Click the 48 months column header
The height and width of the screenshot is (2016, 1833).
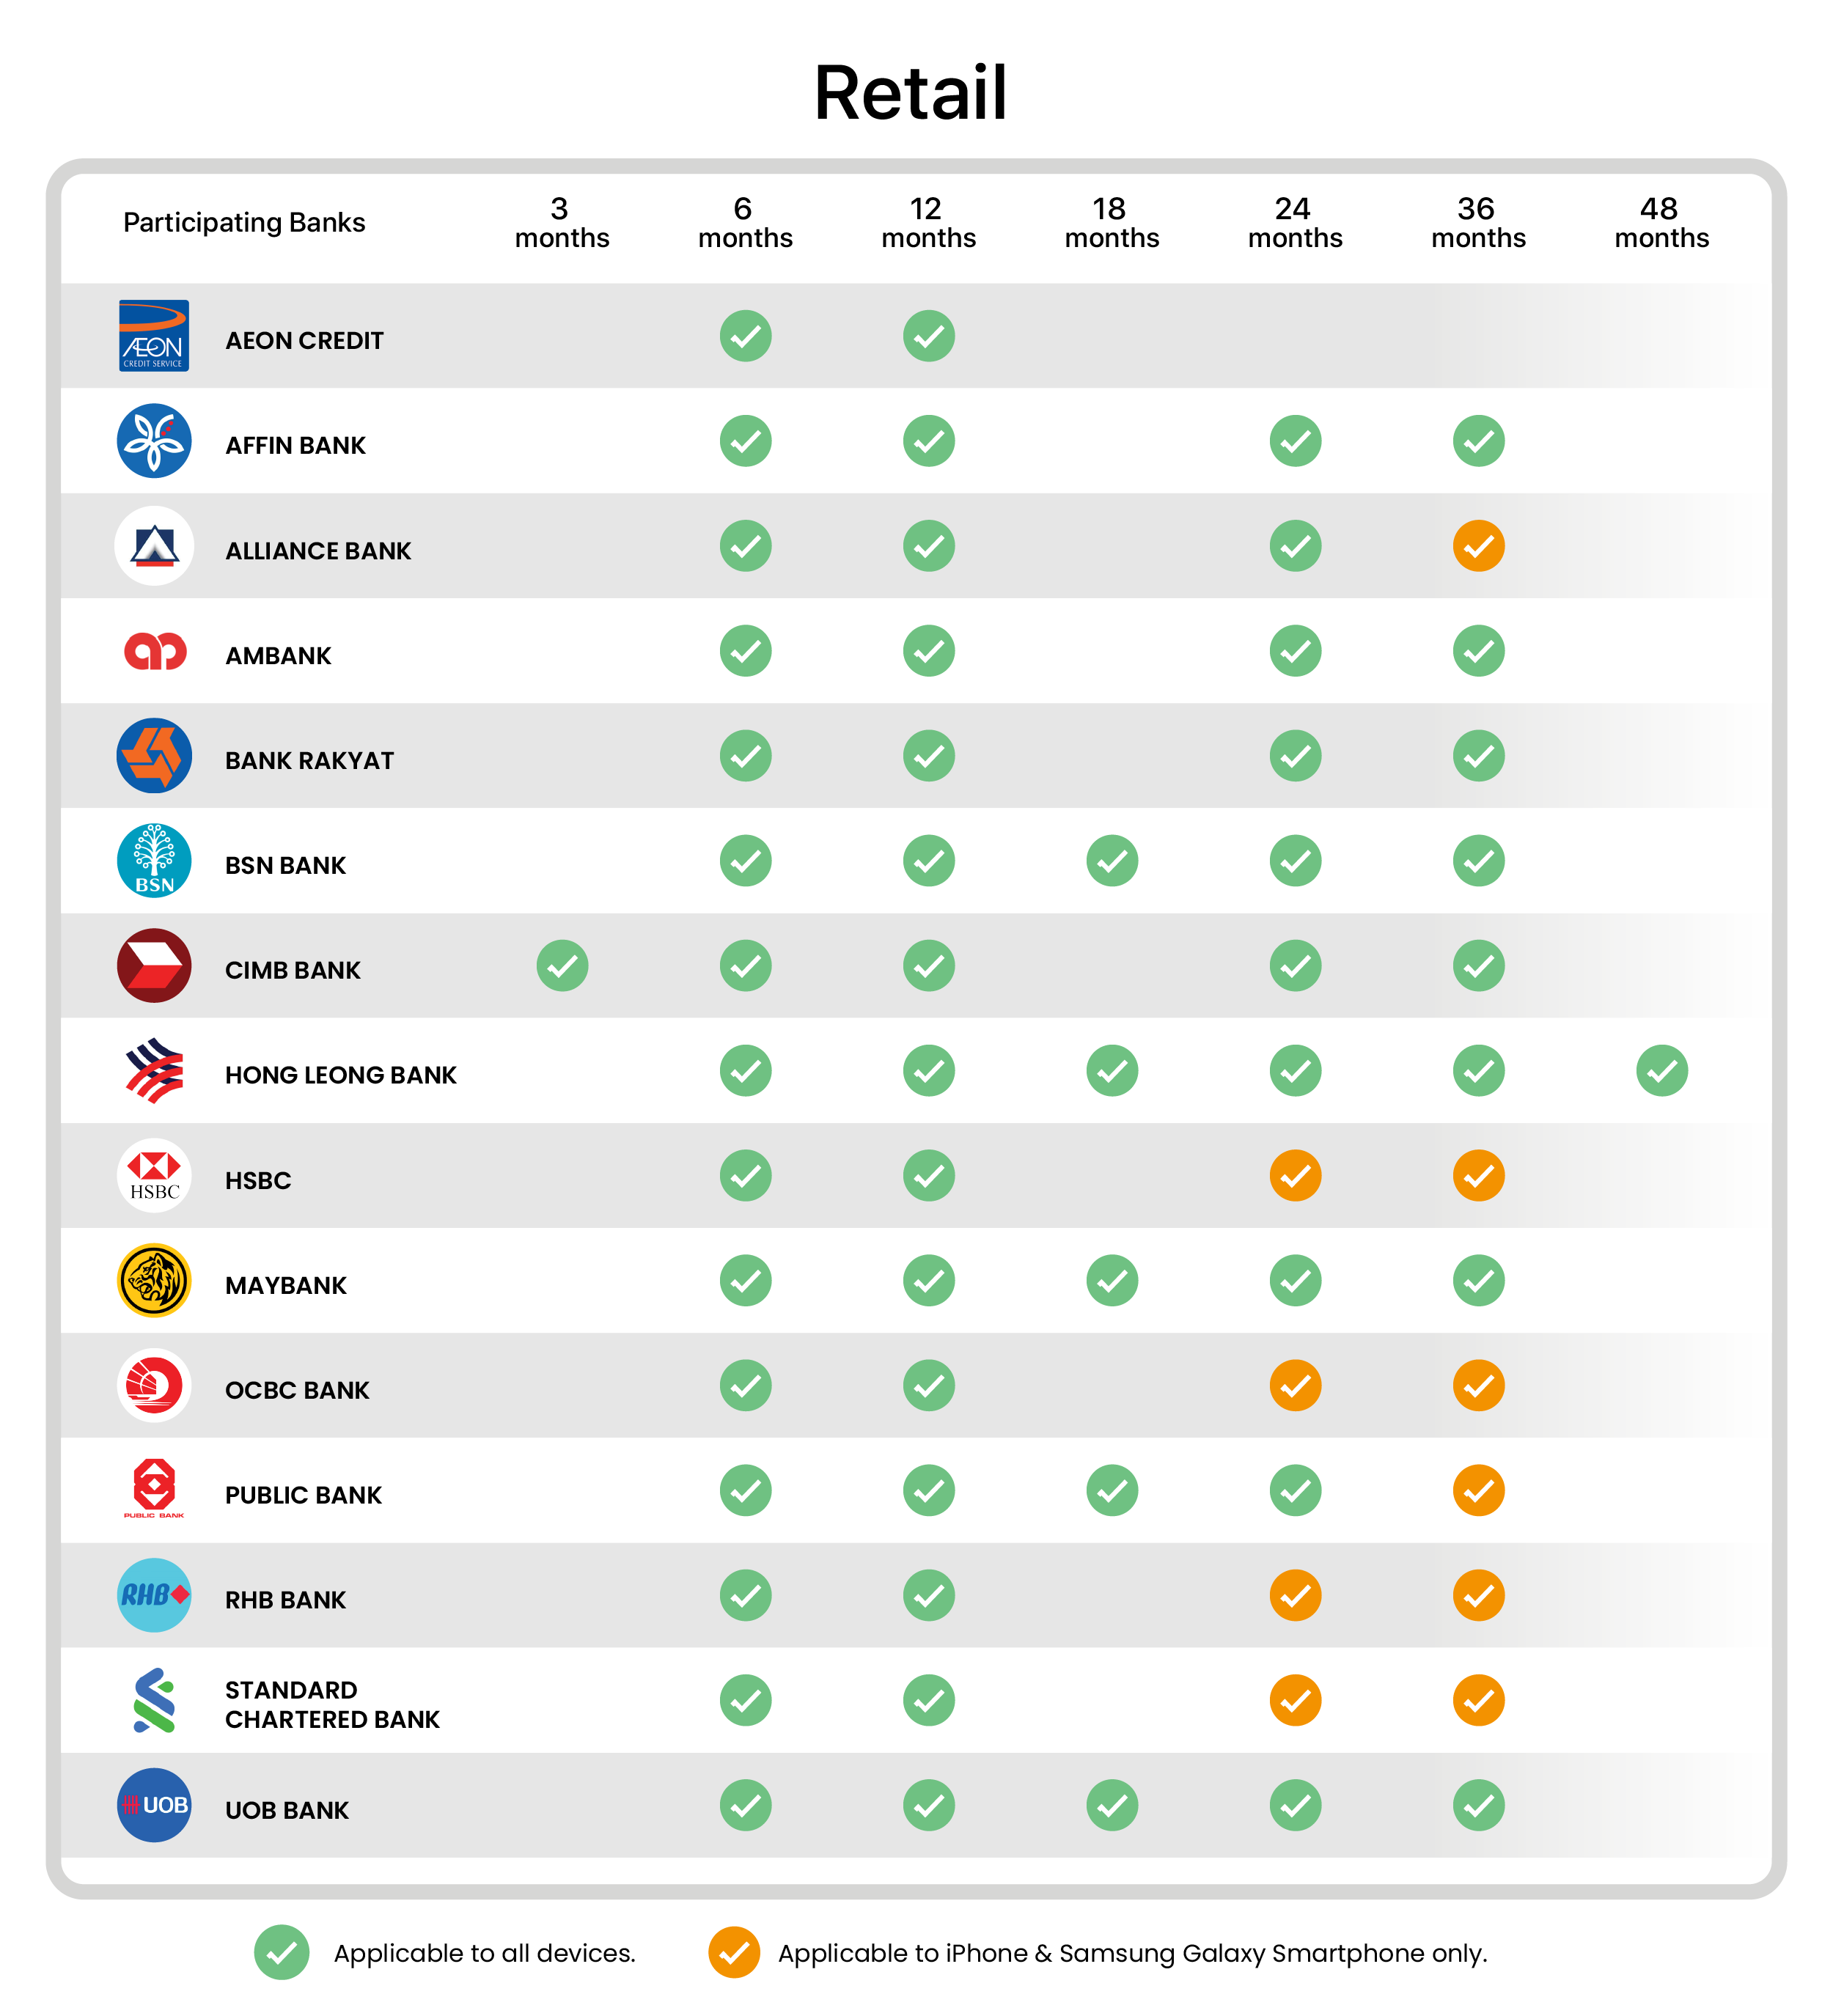click(1662, 223)
